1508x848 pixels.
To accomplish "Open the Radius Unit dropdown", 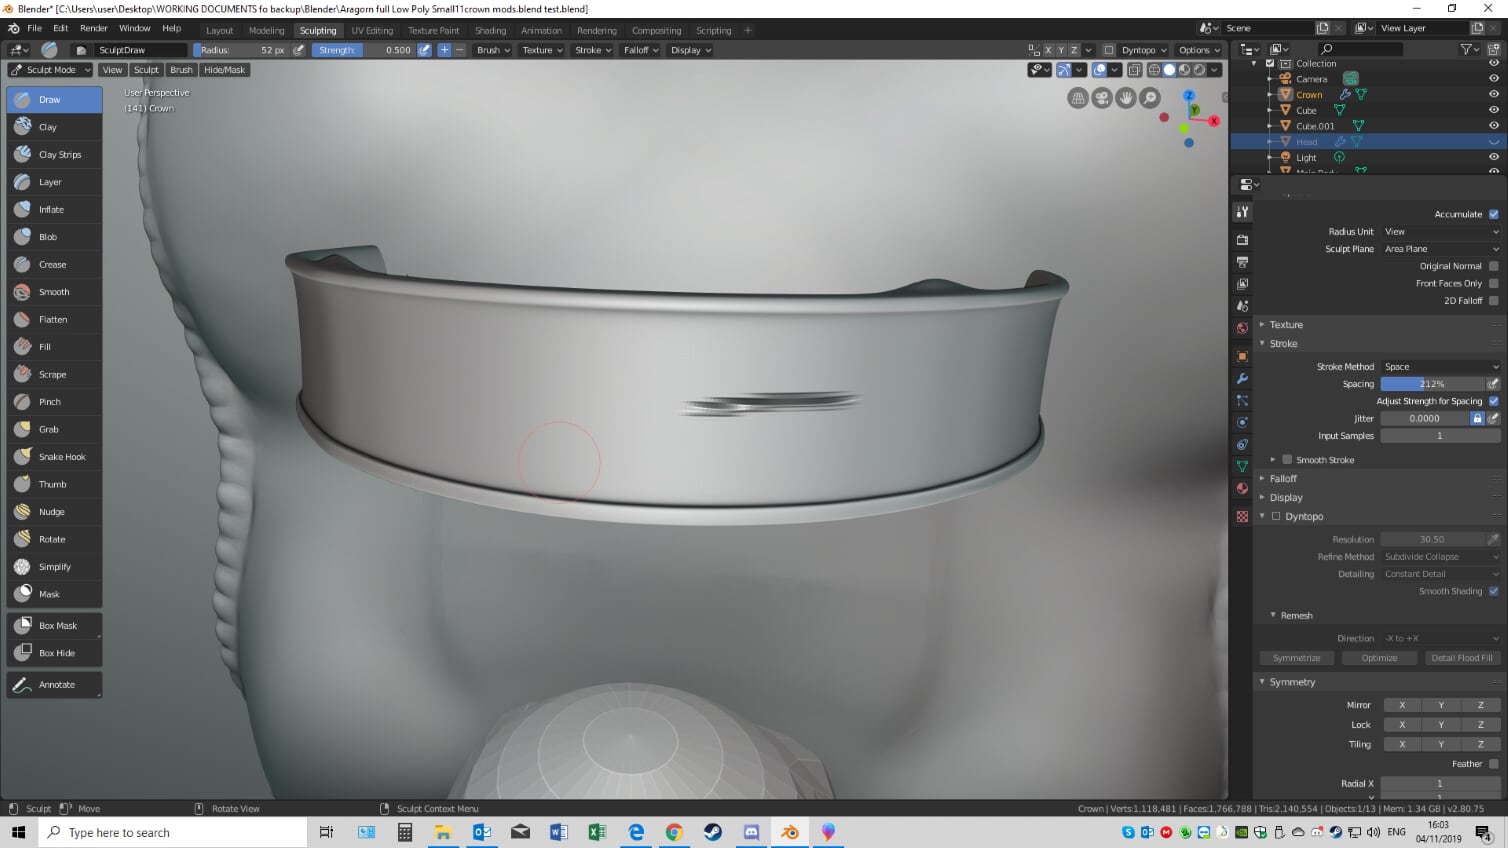I will [1441, 232].
